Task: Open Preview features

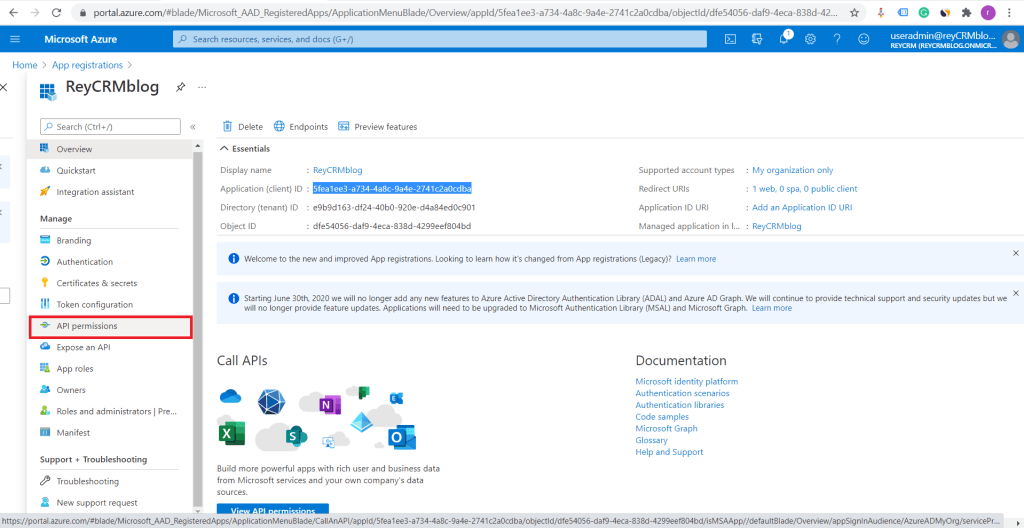Action: [378, 127]
